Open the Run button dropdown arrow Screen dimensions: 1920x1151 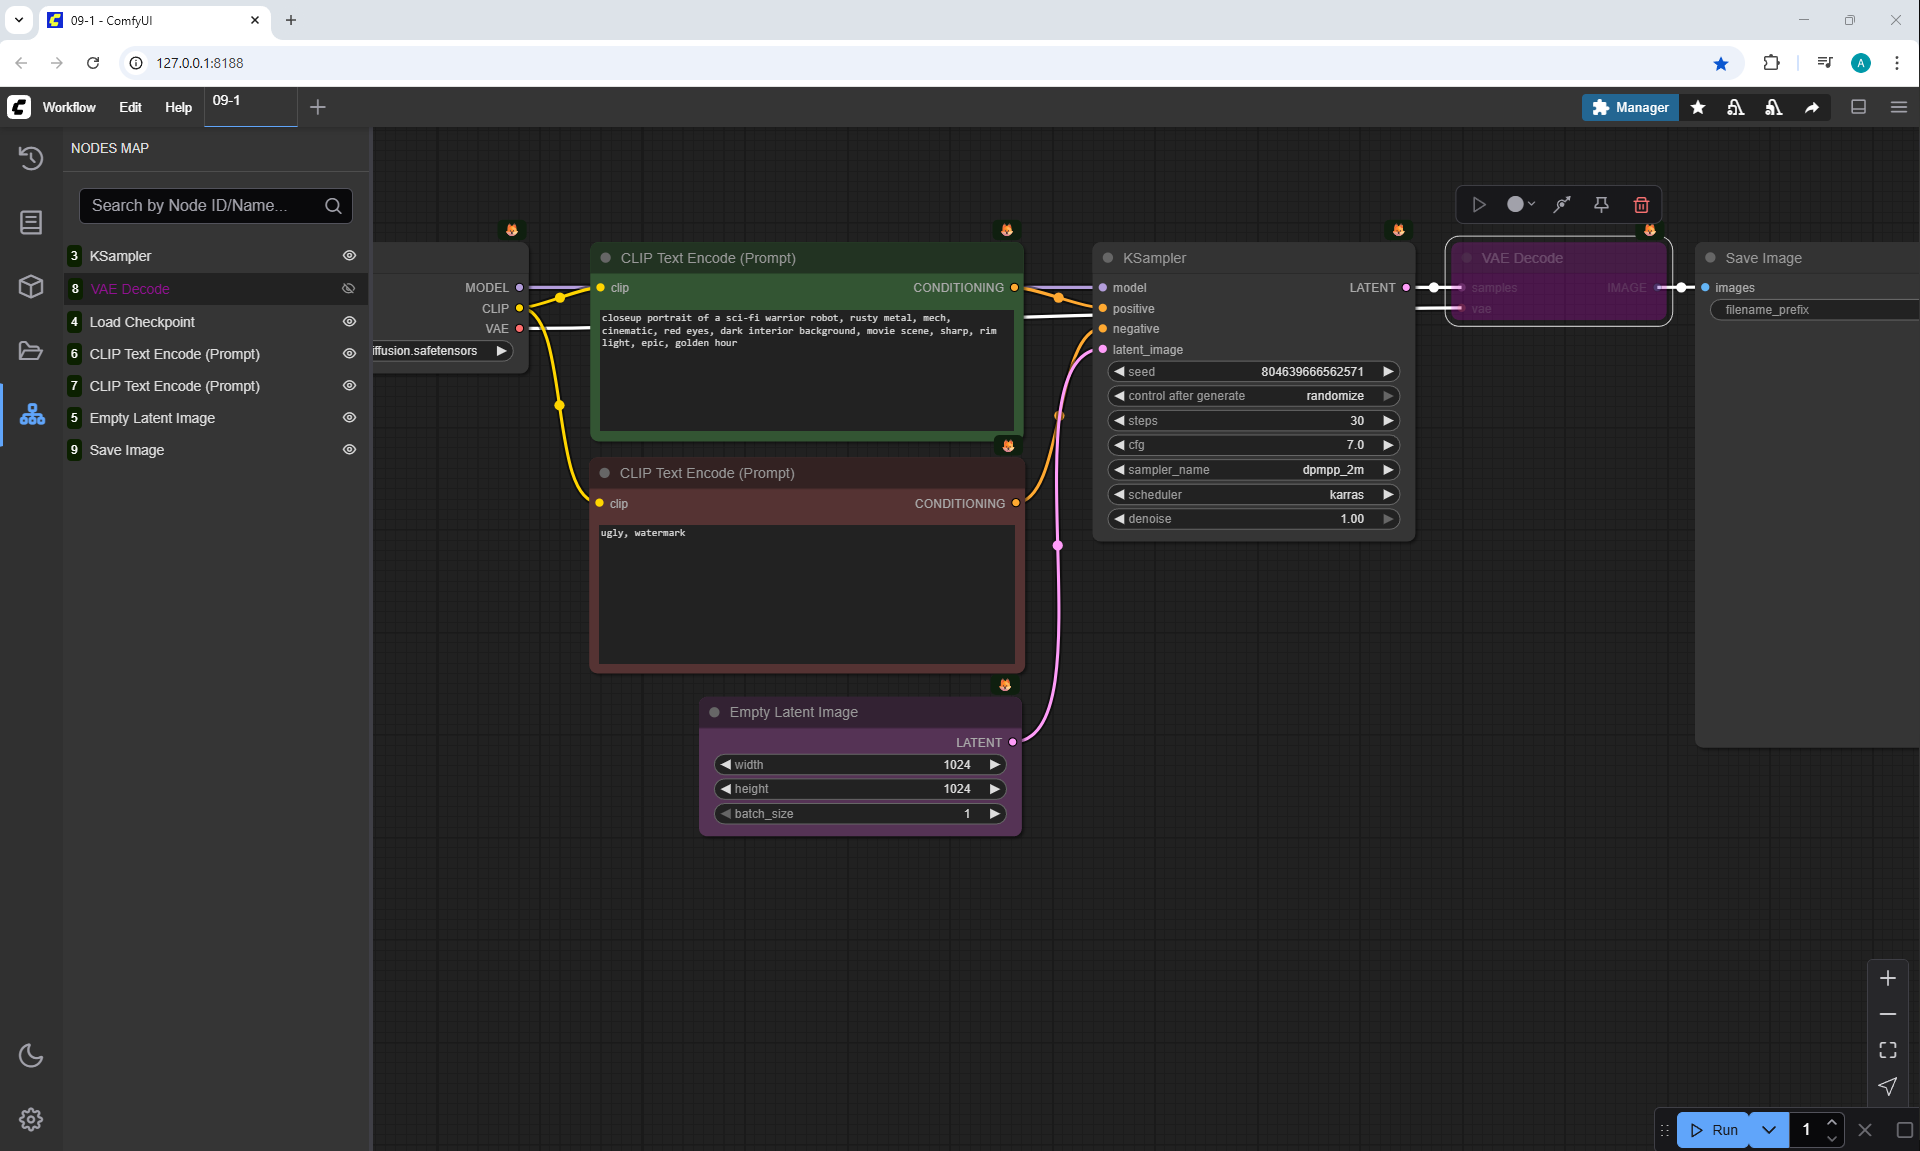pyautogui.click(x=1768, y=1130)
